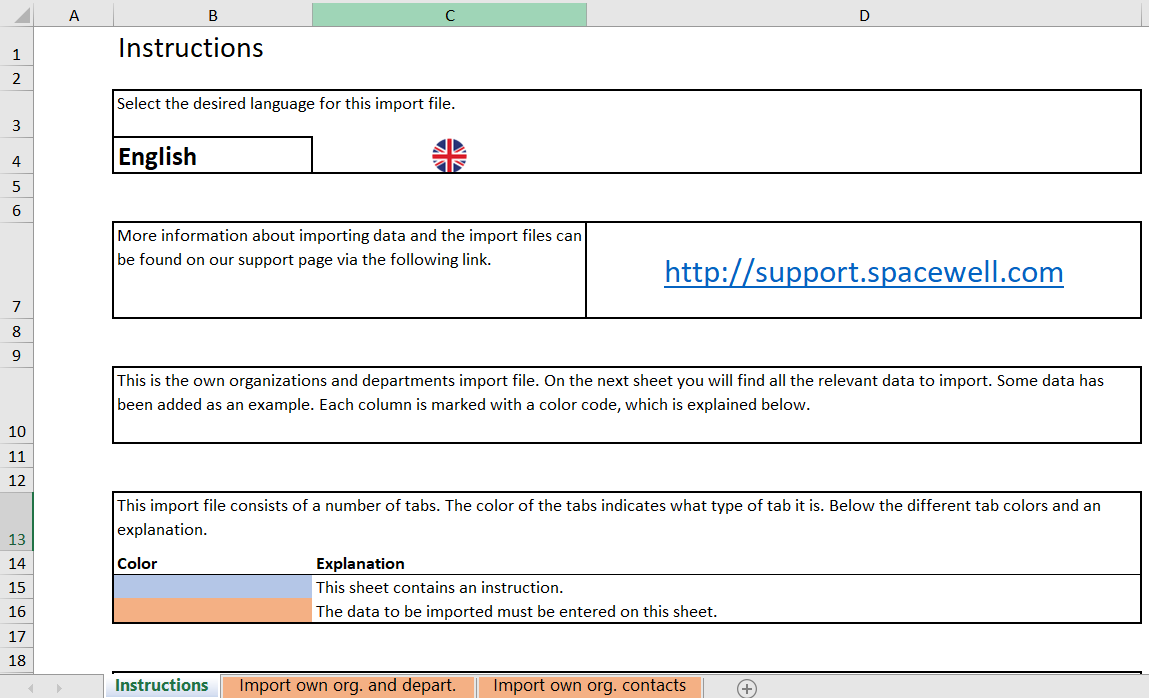Select column C header
1149x698 pixels.
pyautogui.click(x=449, y=15)
